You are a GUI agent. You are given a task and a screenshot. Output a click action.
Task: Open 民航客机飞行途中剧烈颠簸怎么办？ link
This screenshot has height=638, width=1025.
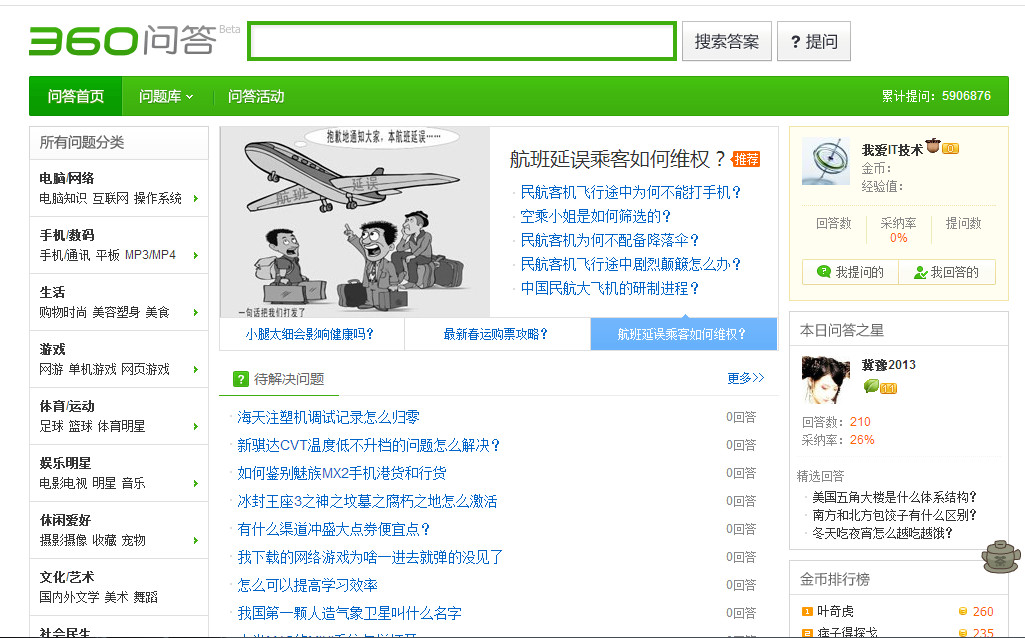[x=631, y=264]
